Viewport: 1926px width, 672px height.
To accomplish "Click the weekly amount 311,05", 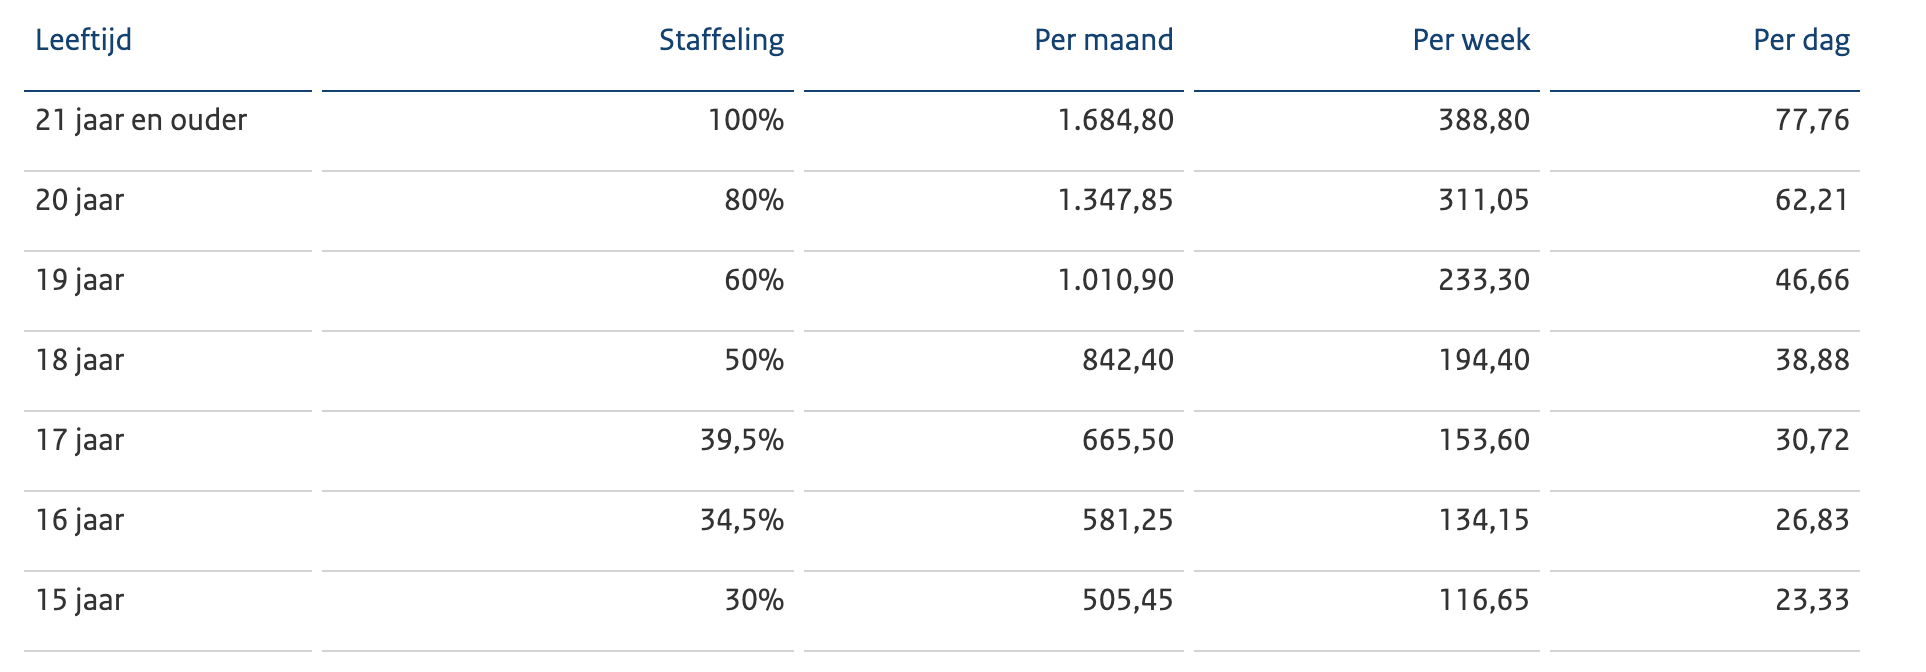I will [1484, 200].
